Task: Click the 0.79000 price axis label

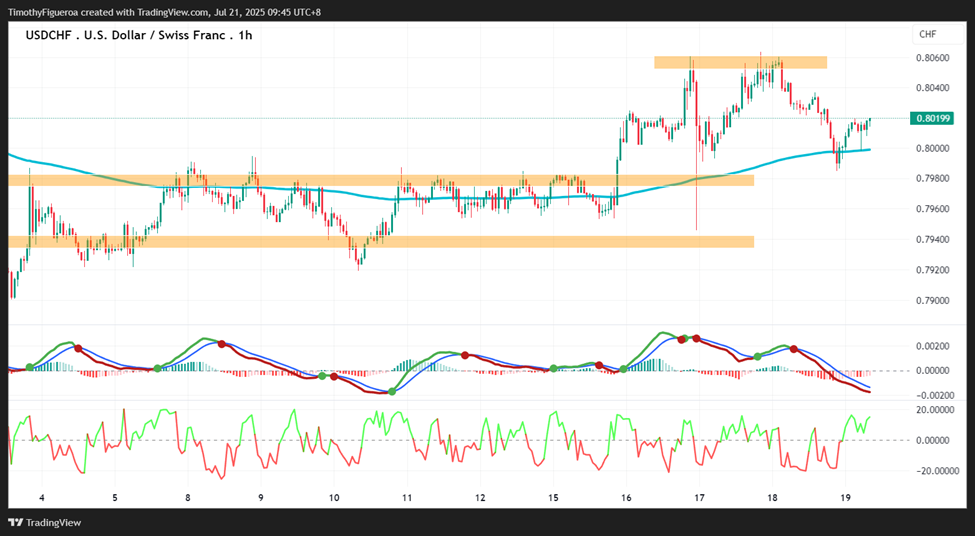Action: tap(931, 300)
